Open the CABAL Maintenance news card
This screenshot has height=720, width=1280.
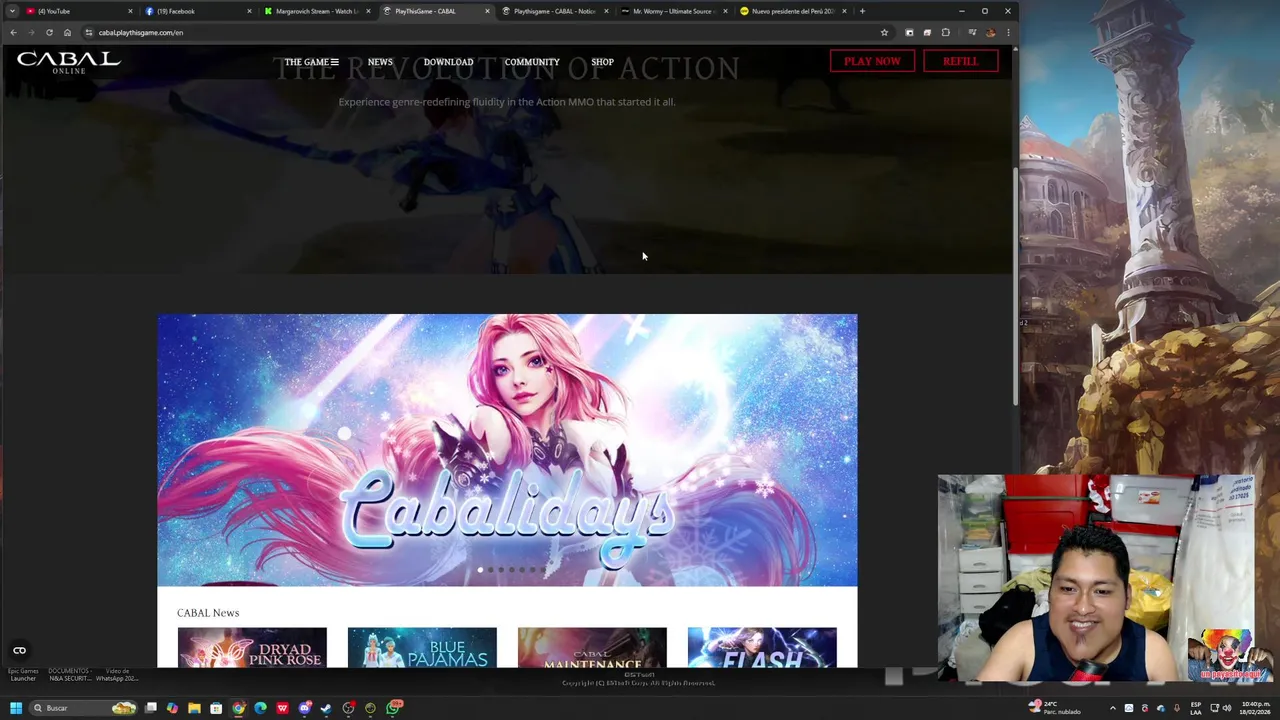(592, 647)
